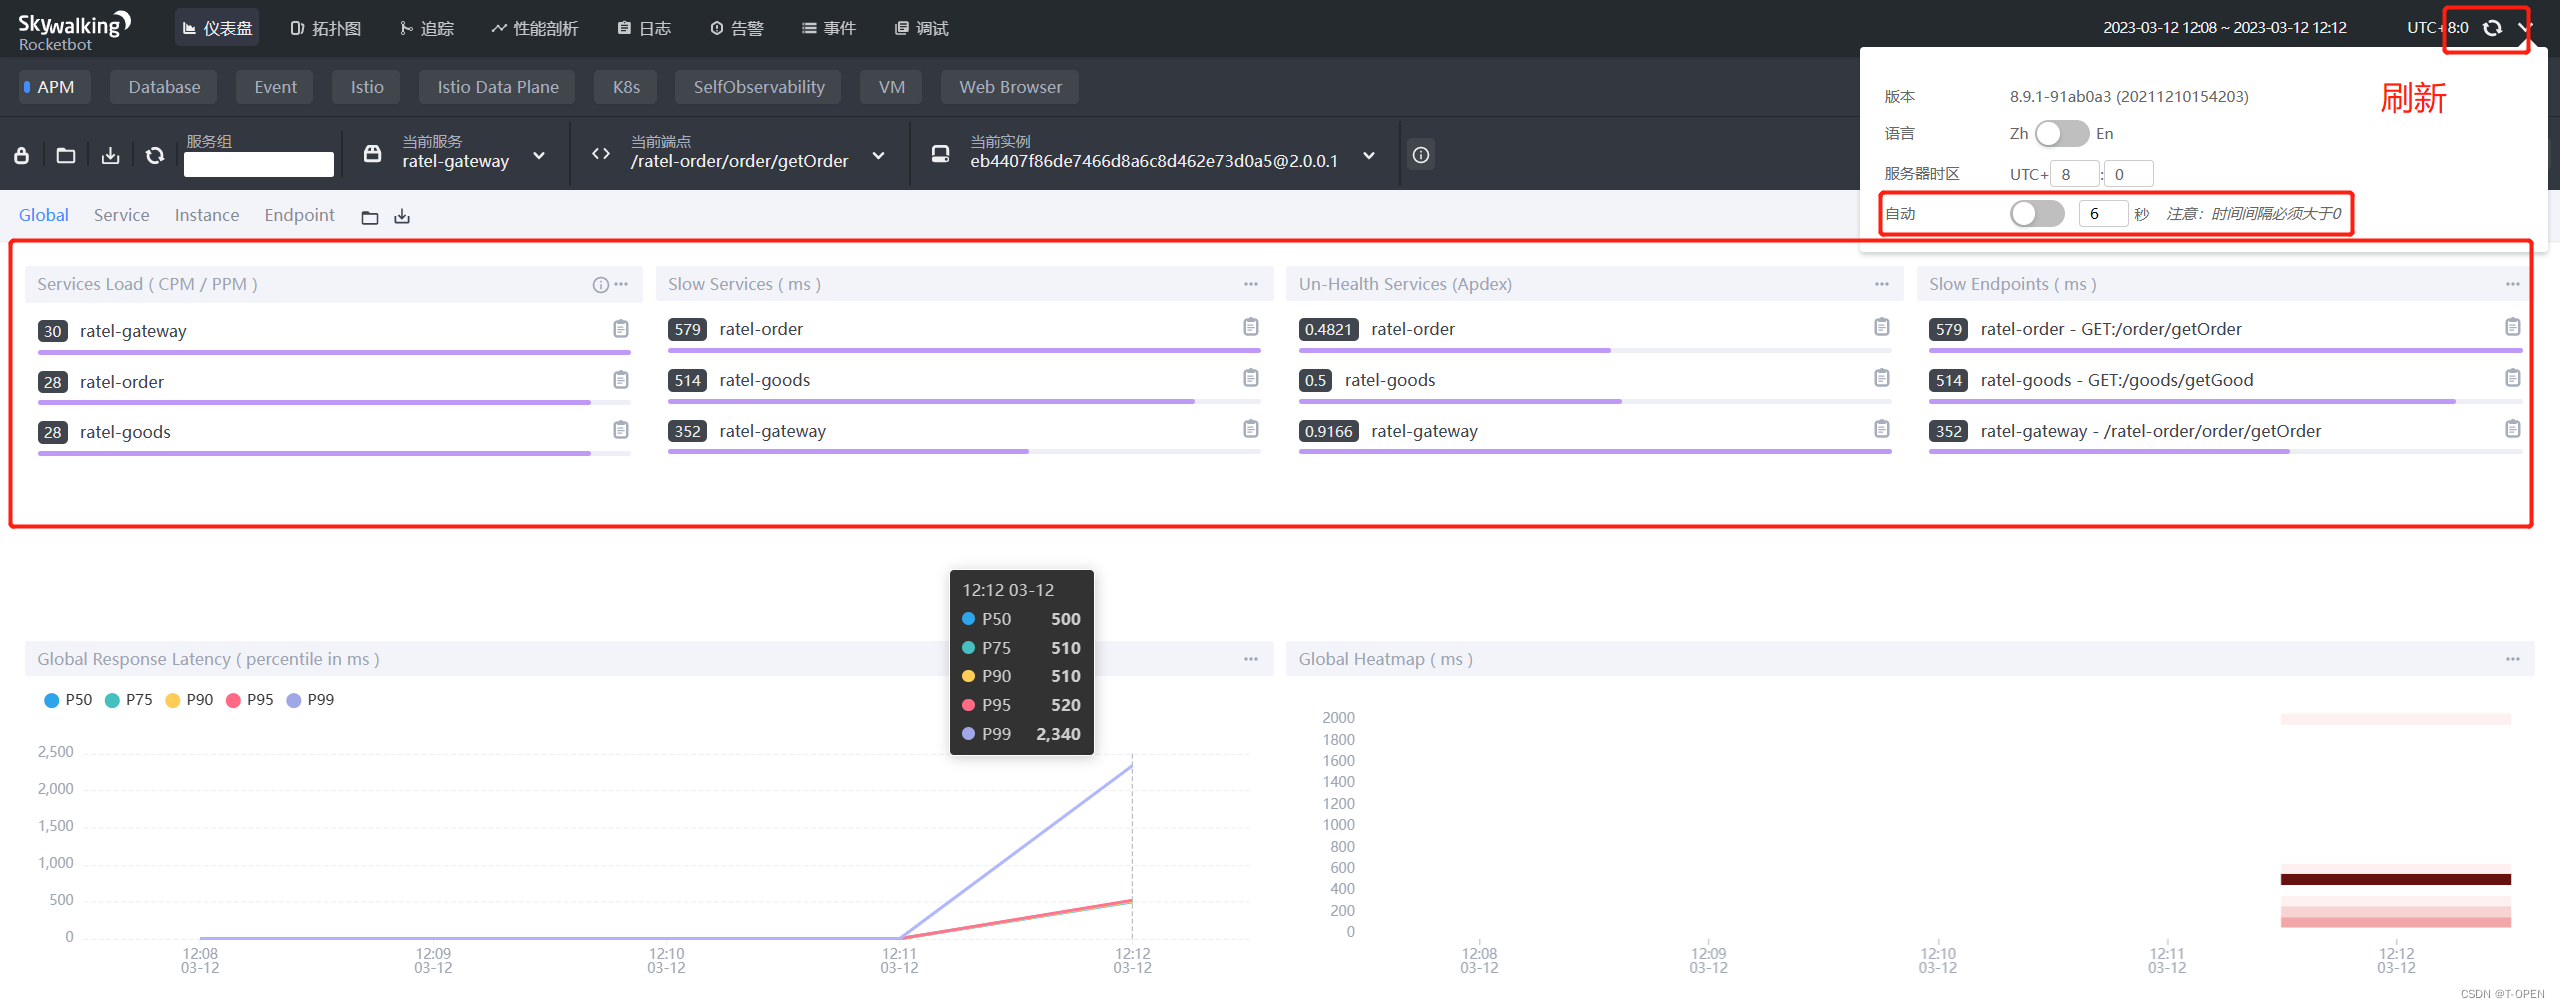Toggle P95 series in latency legend
Image resolution: width=2560 pixels, height=1008 pixels.
click(x=250, y=700)
